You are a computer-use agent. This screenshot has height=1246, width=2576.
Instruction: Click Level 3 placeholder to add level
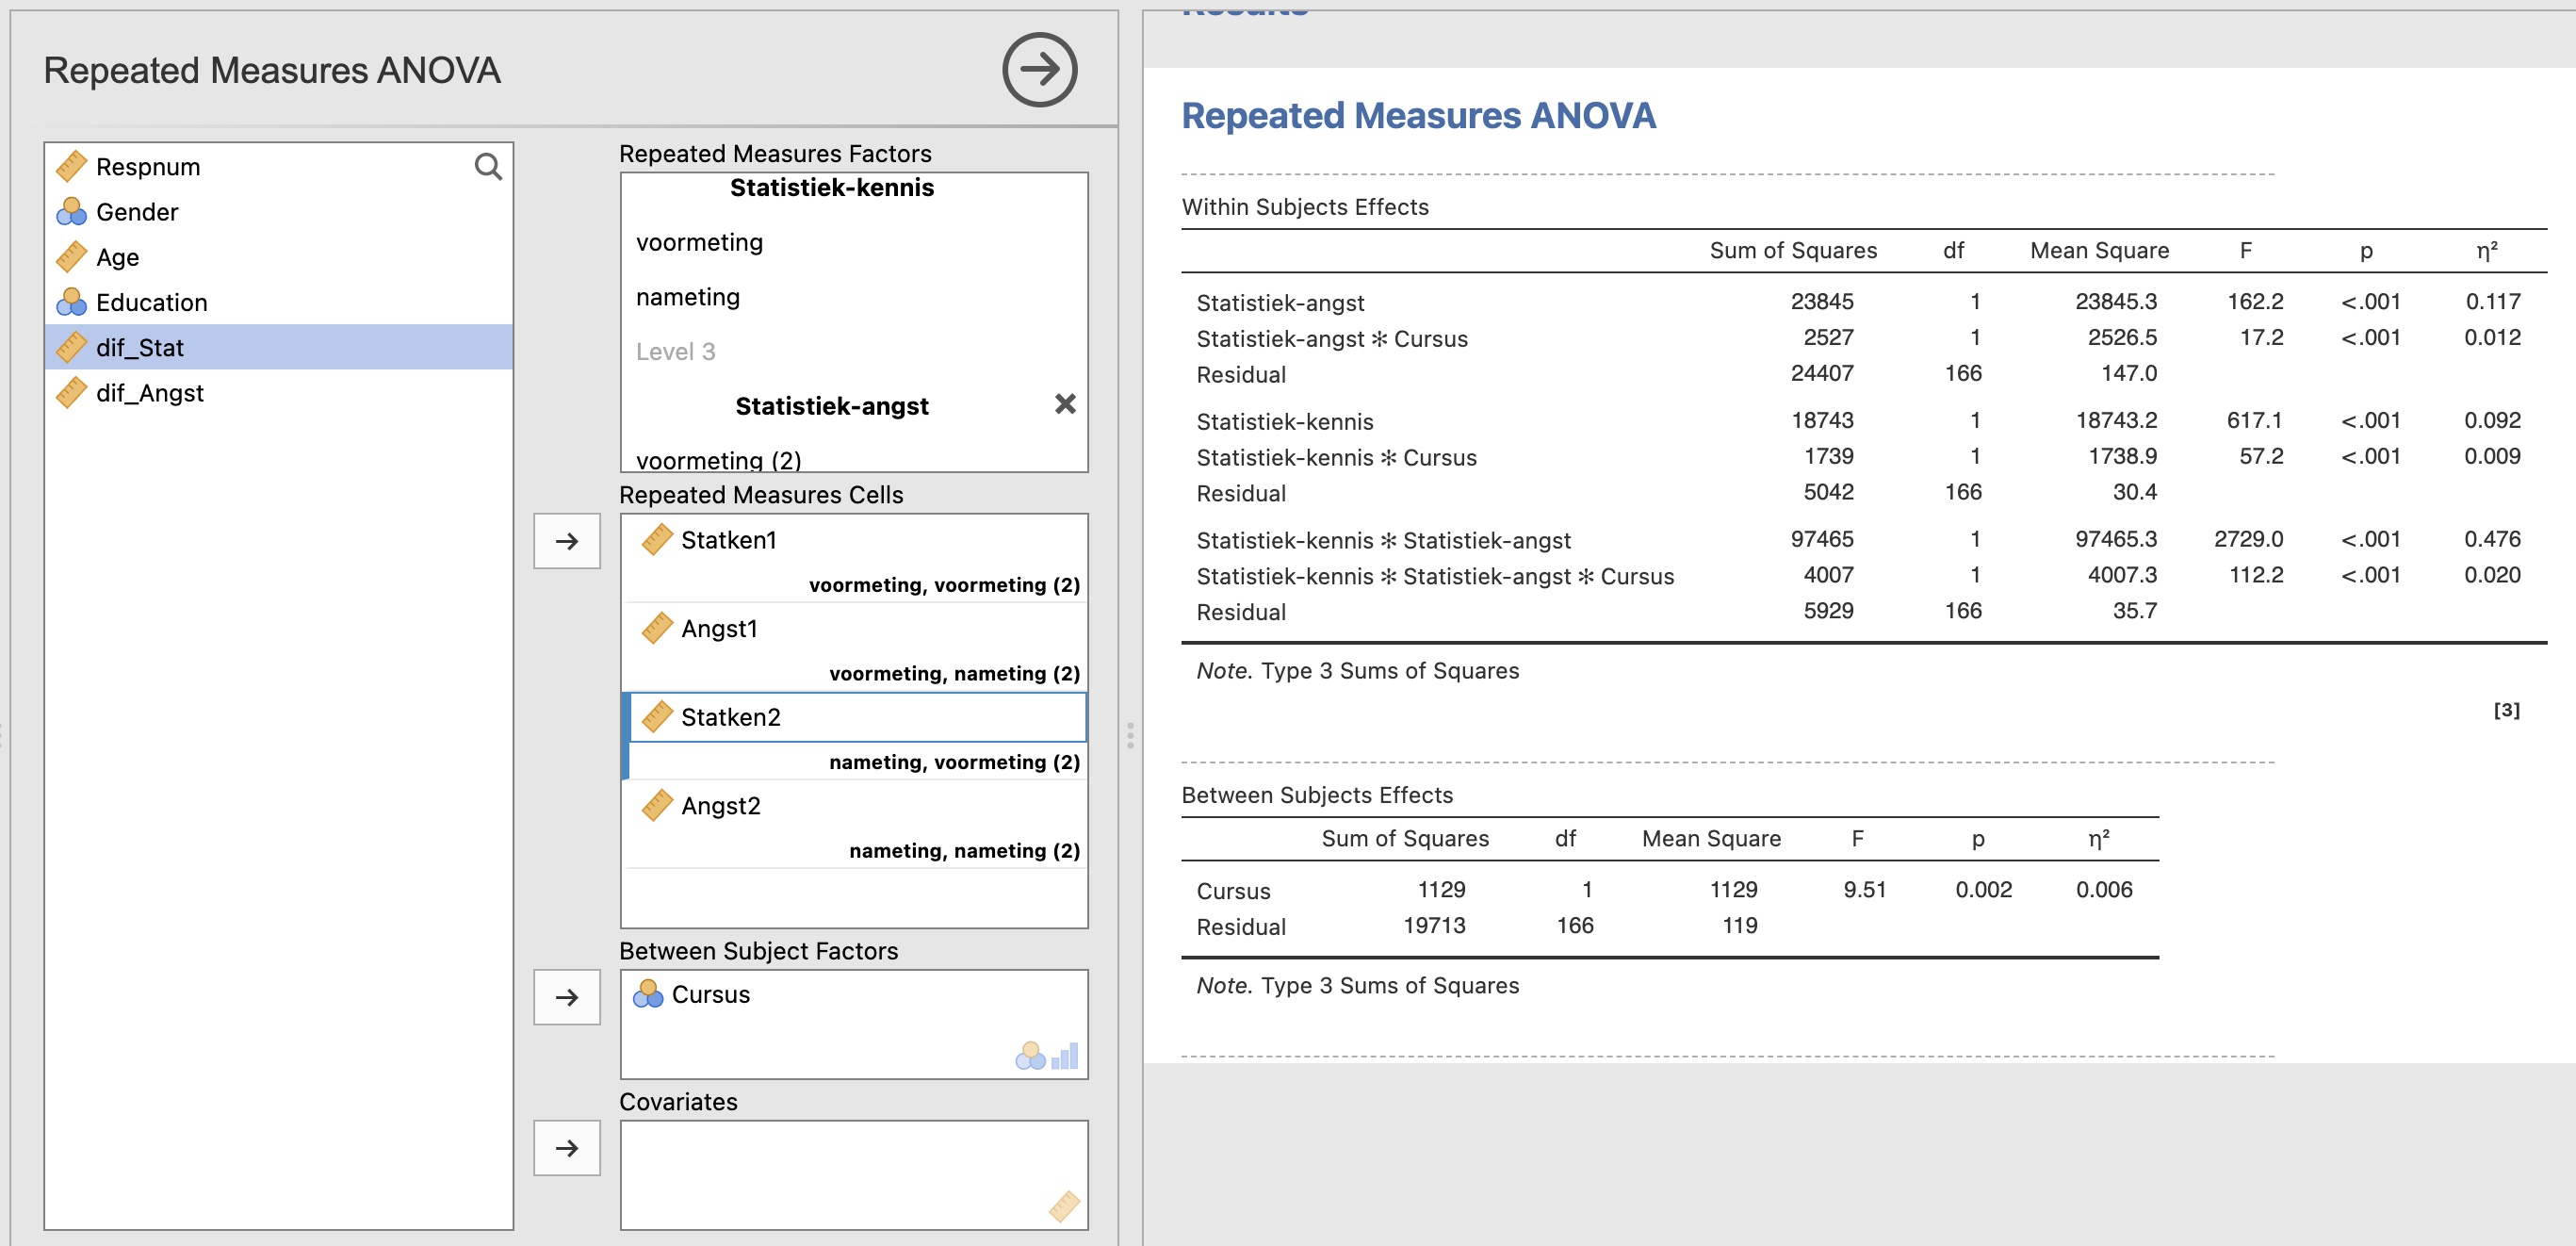pyautogui.click(x=676, y=352)
